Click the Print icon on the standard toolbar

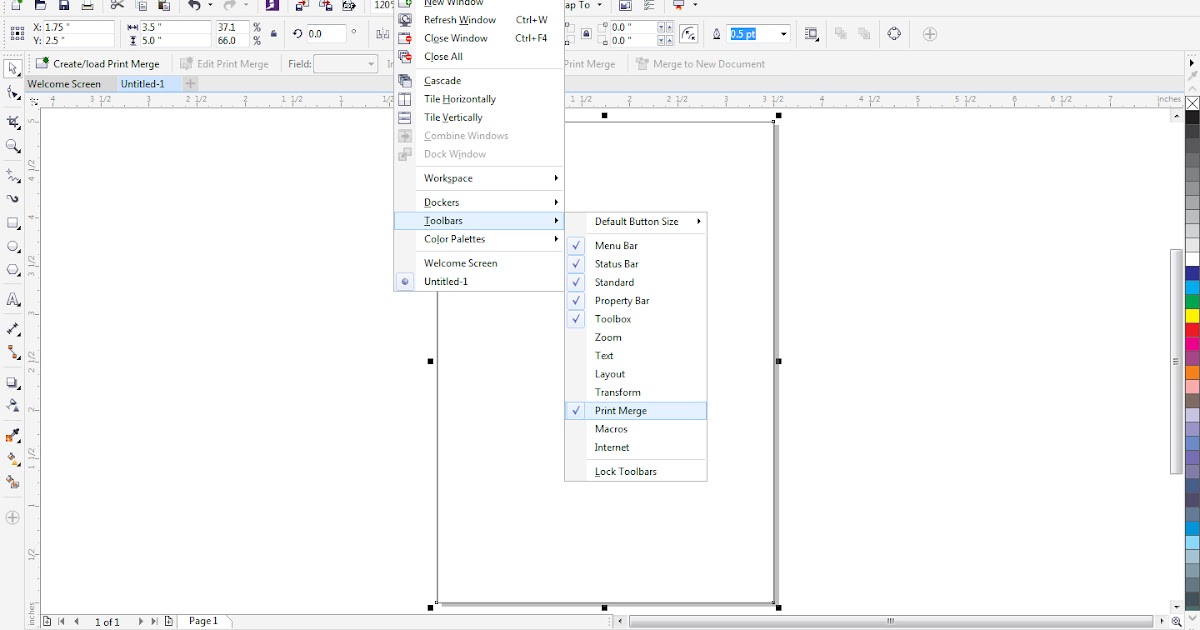[x=86, y=6]
